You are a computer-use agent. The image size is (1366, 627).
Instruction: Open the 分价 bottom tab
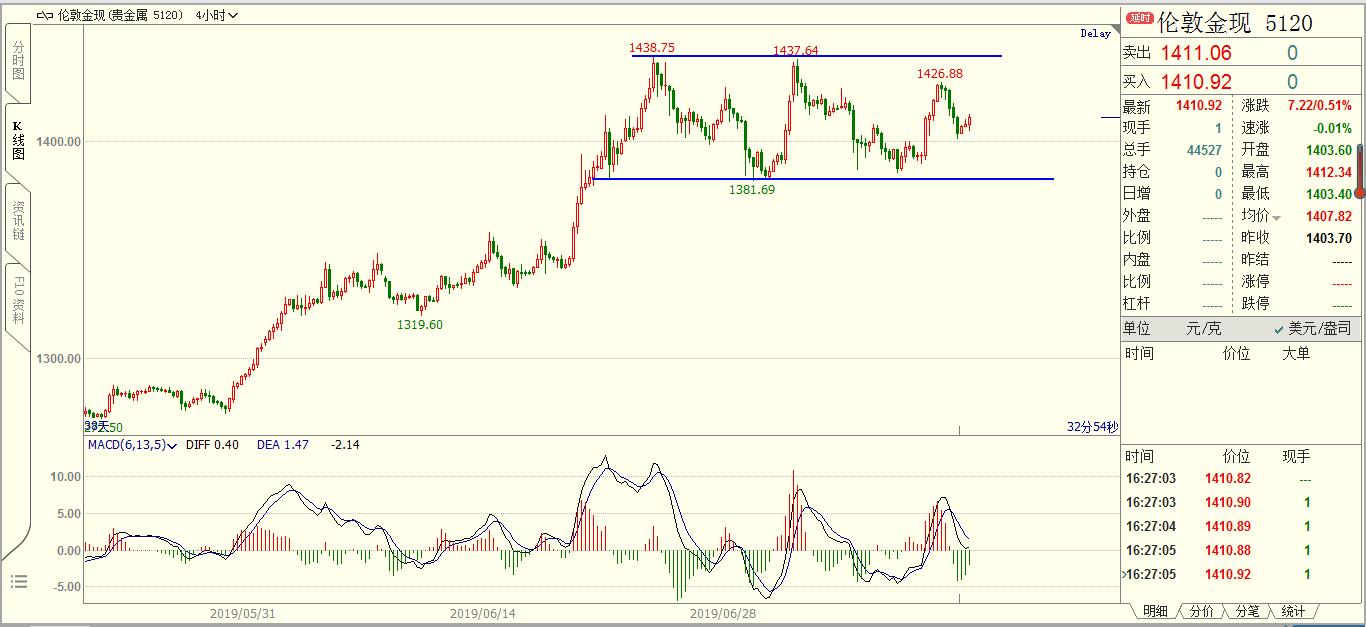point(1200,611)
